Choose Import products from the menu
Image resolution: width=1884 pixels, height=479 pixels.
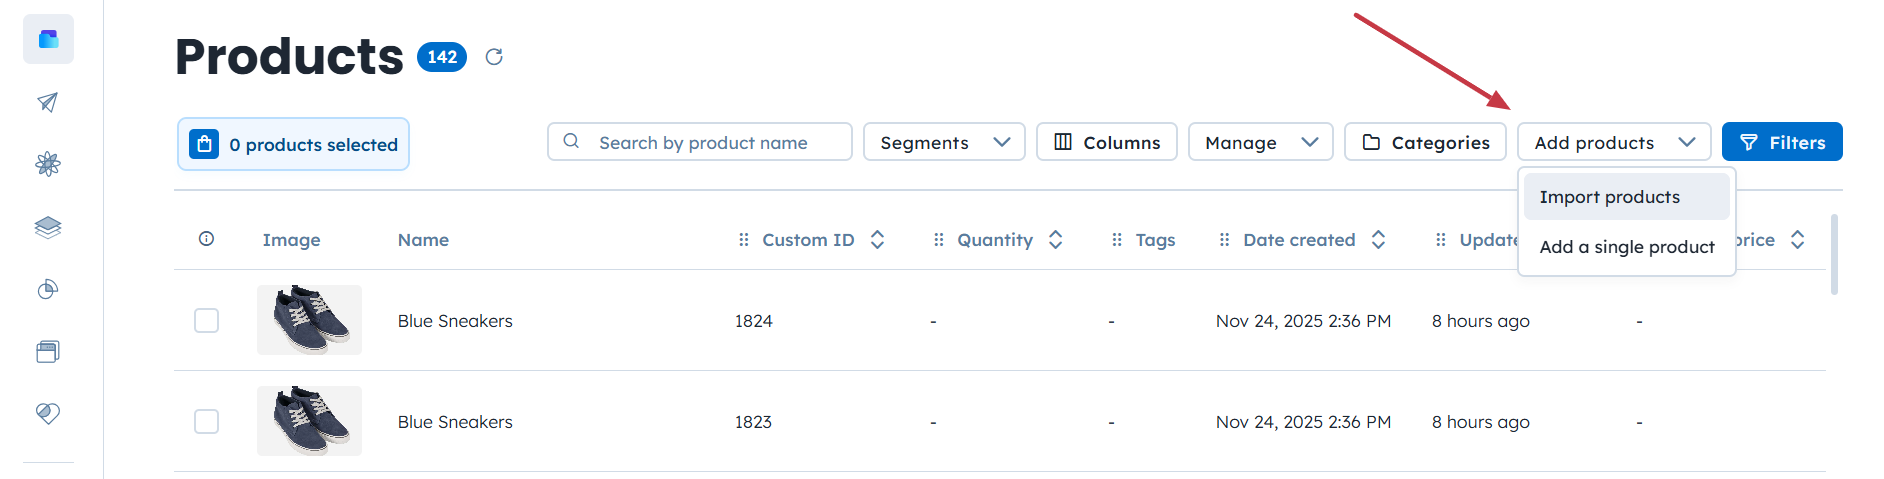(1626, 197)
